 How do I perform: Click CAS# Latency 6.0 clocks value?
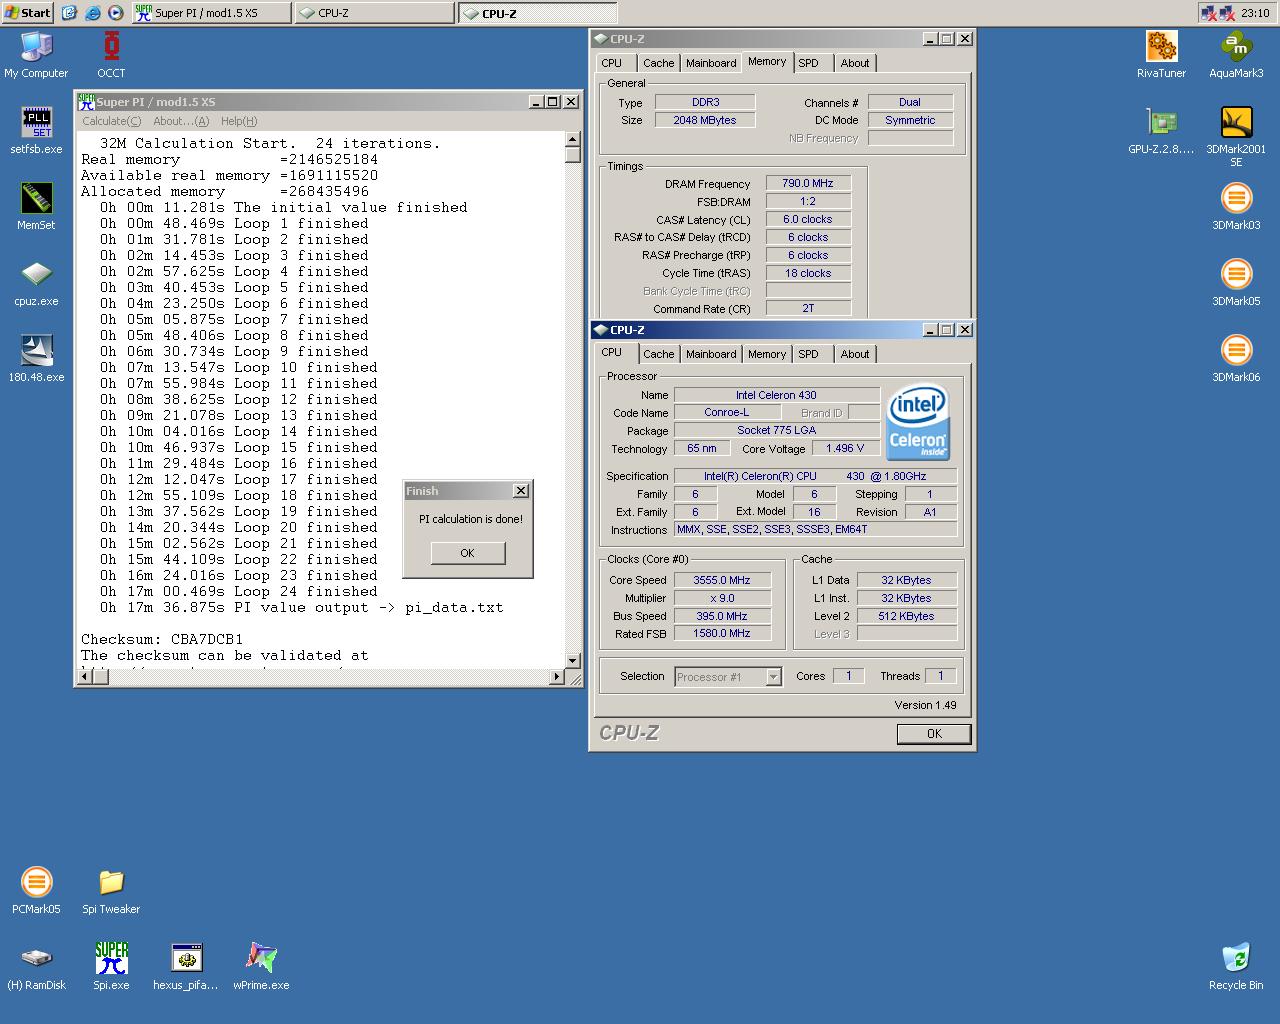(808, 219)
